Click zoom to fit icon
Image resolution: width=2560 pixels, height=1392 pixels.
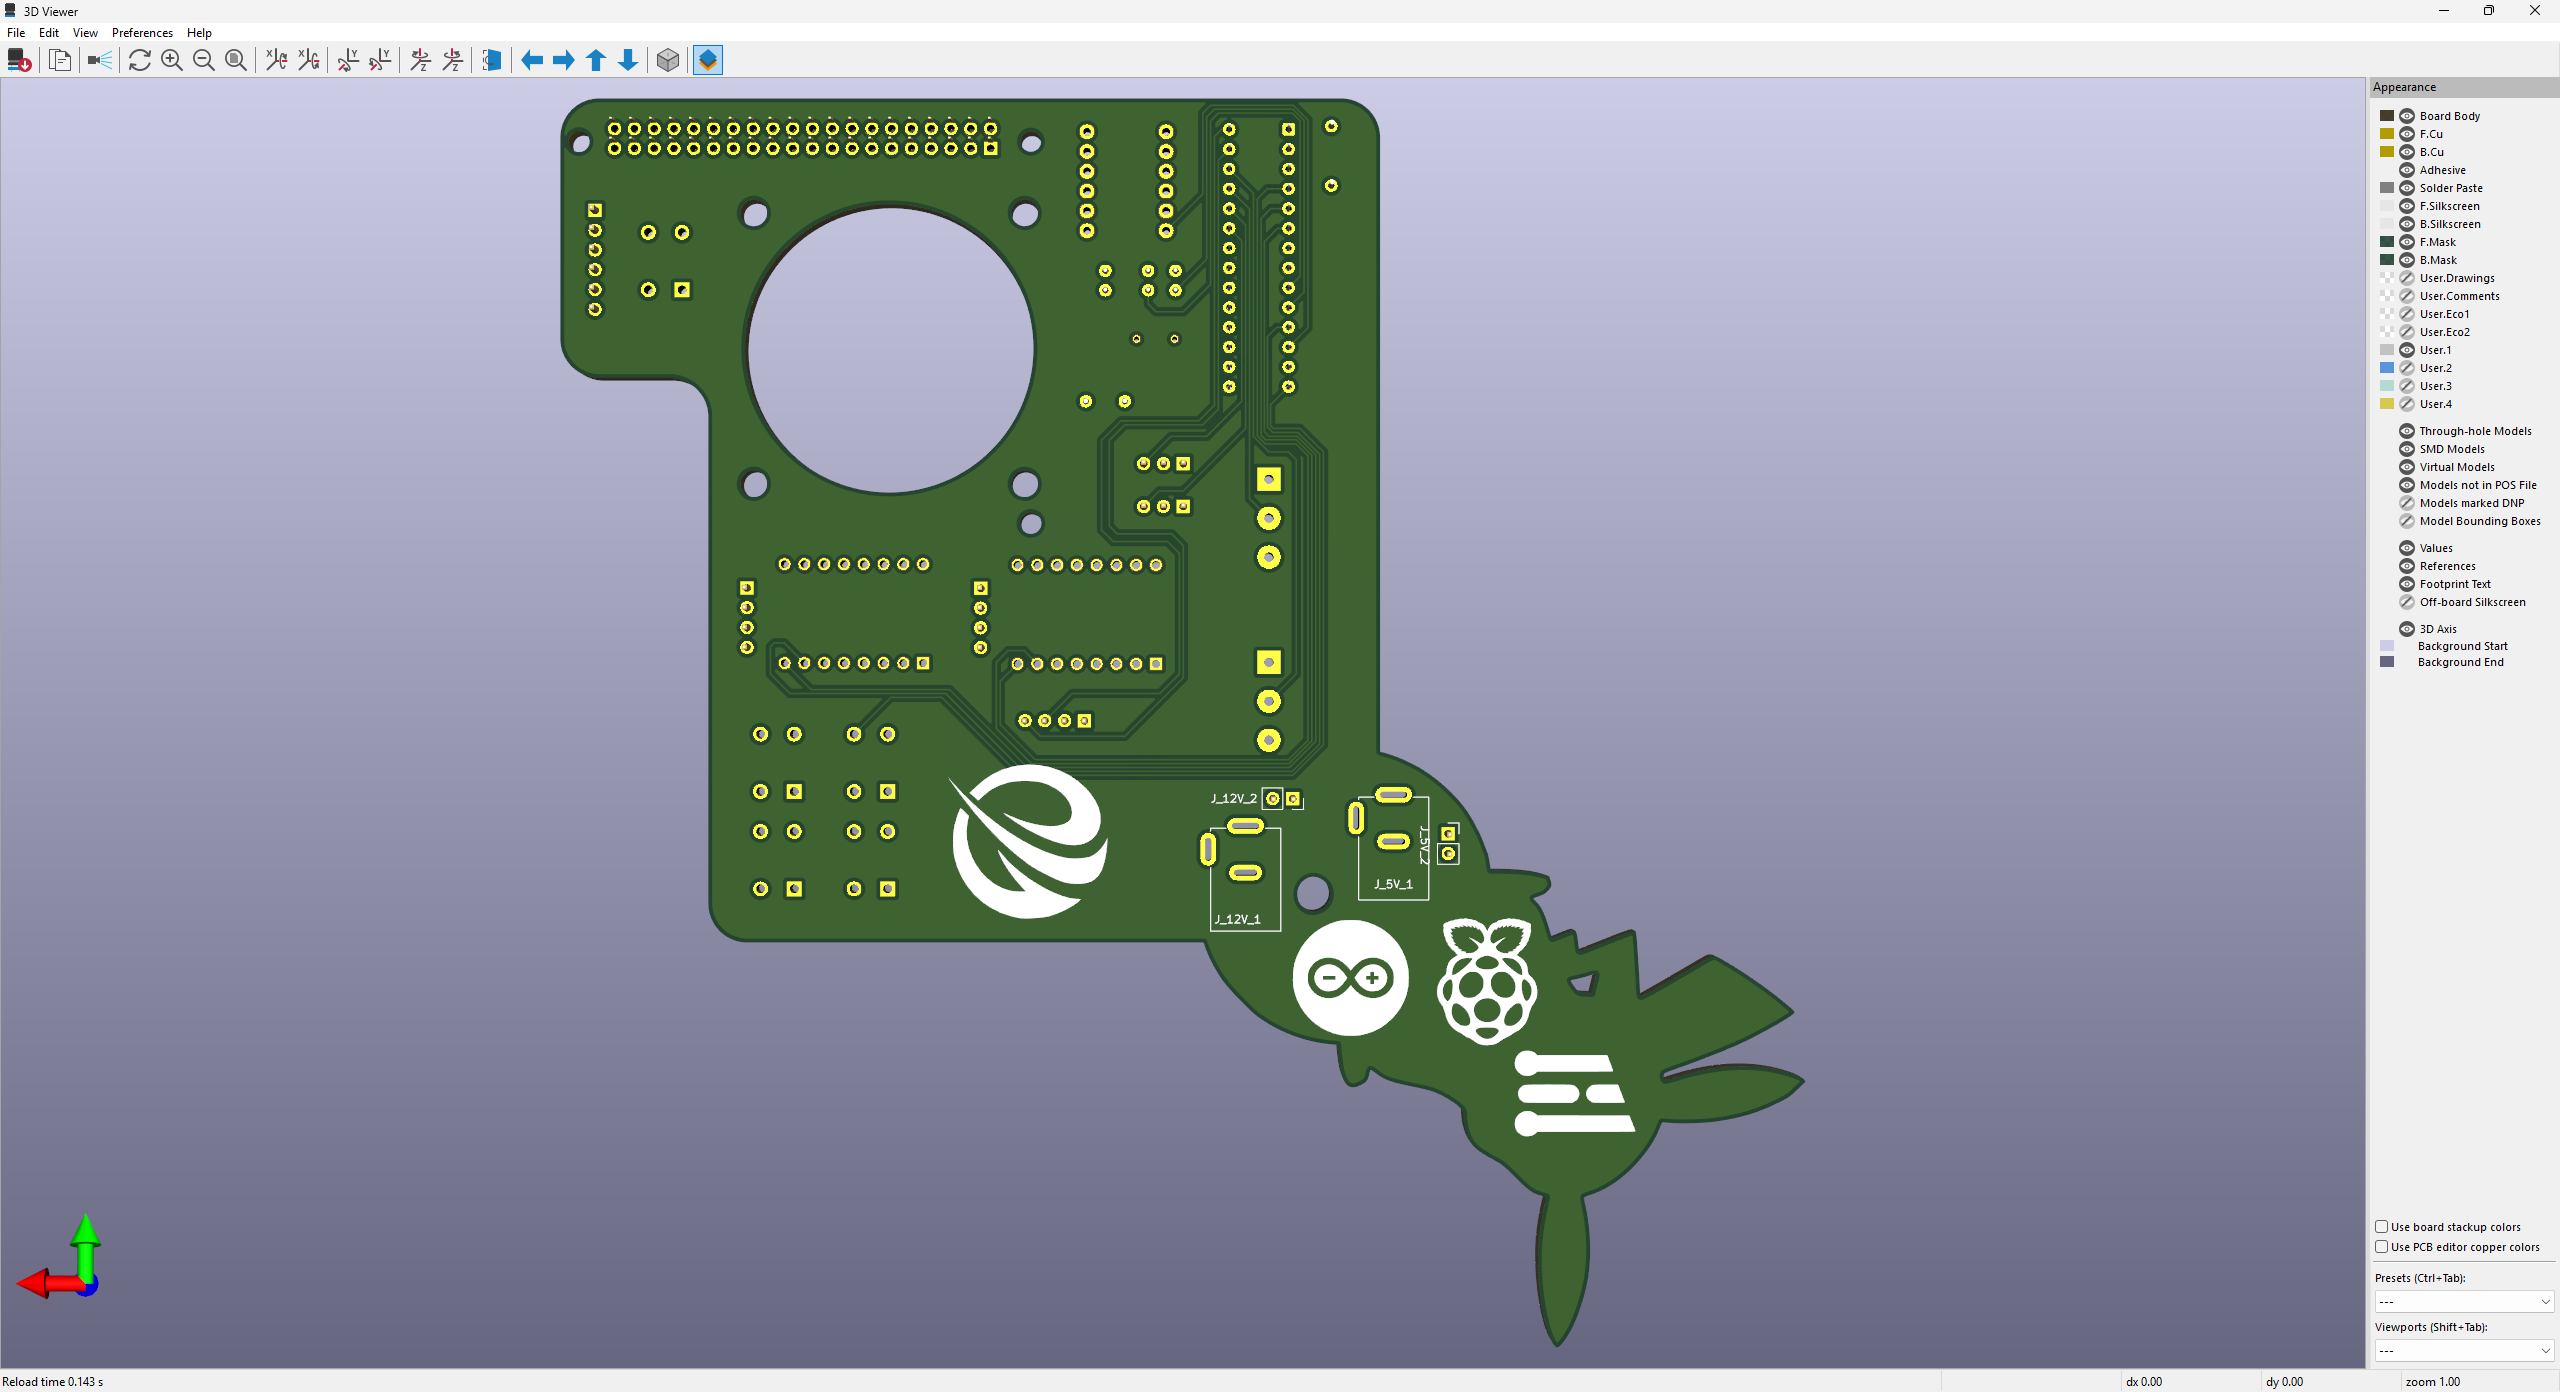point(236,61)
